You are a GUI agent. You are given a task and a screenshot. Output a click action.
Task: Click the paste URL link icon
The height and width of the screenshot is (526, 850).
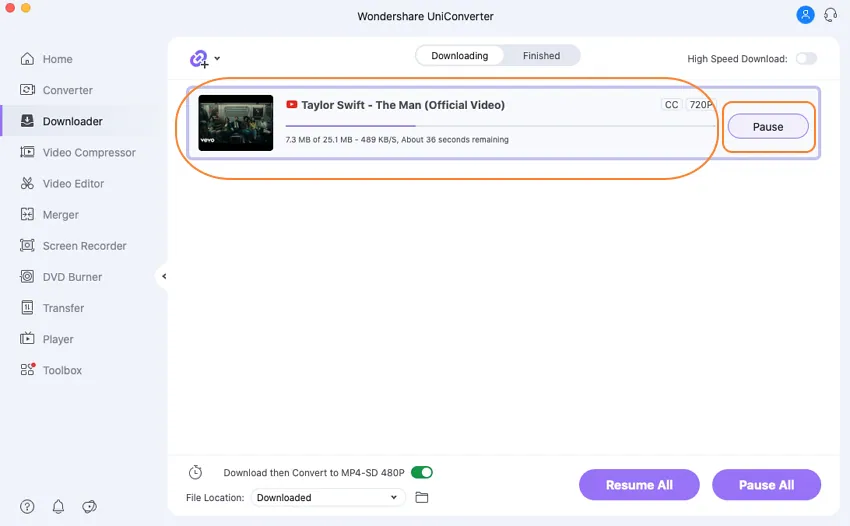coord(199,59)
